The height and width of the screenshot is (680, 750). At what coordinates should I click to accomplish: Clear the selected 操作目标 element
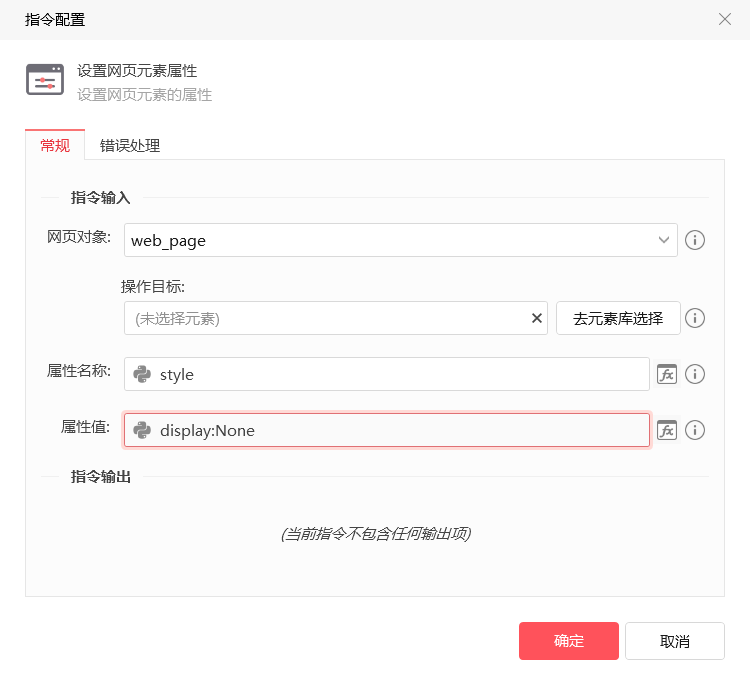point(537,318)
